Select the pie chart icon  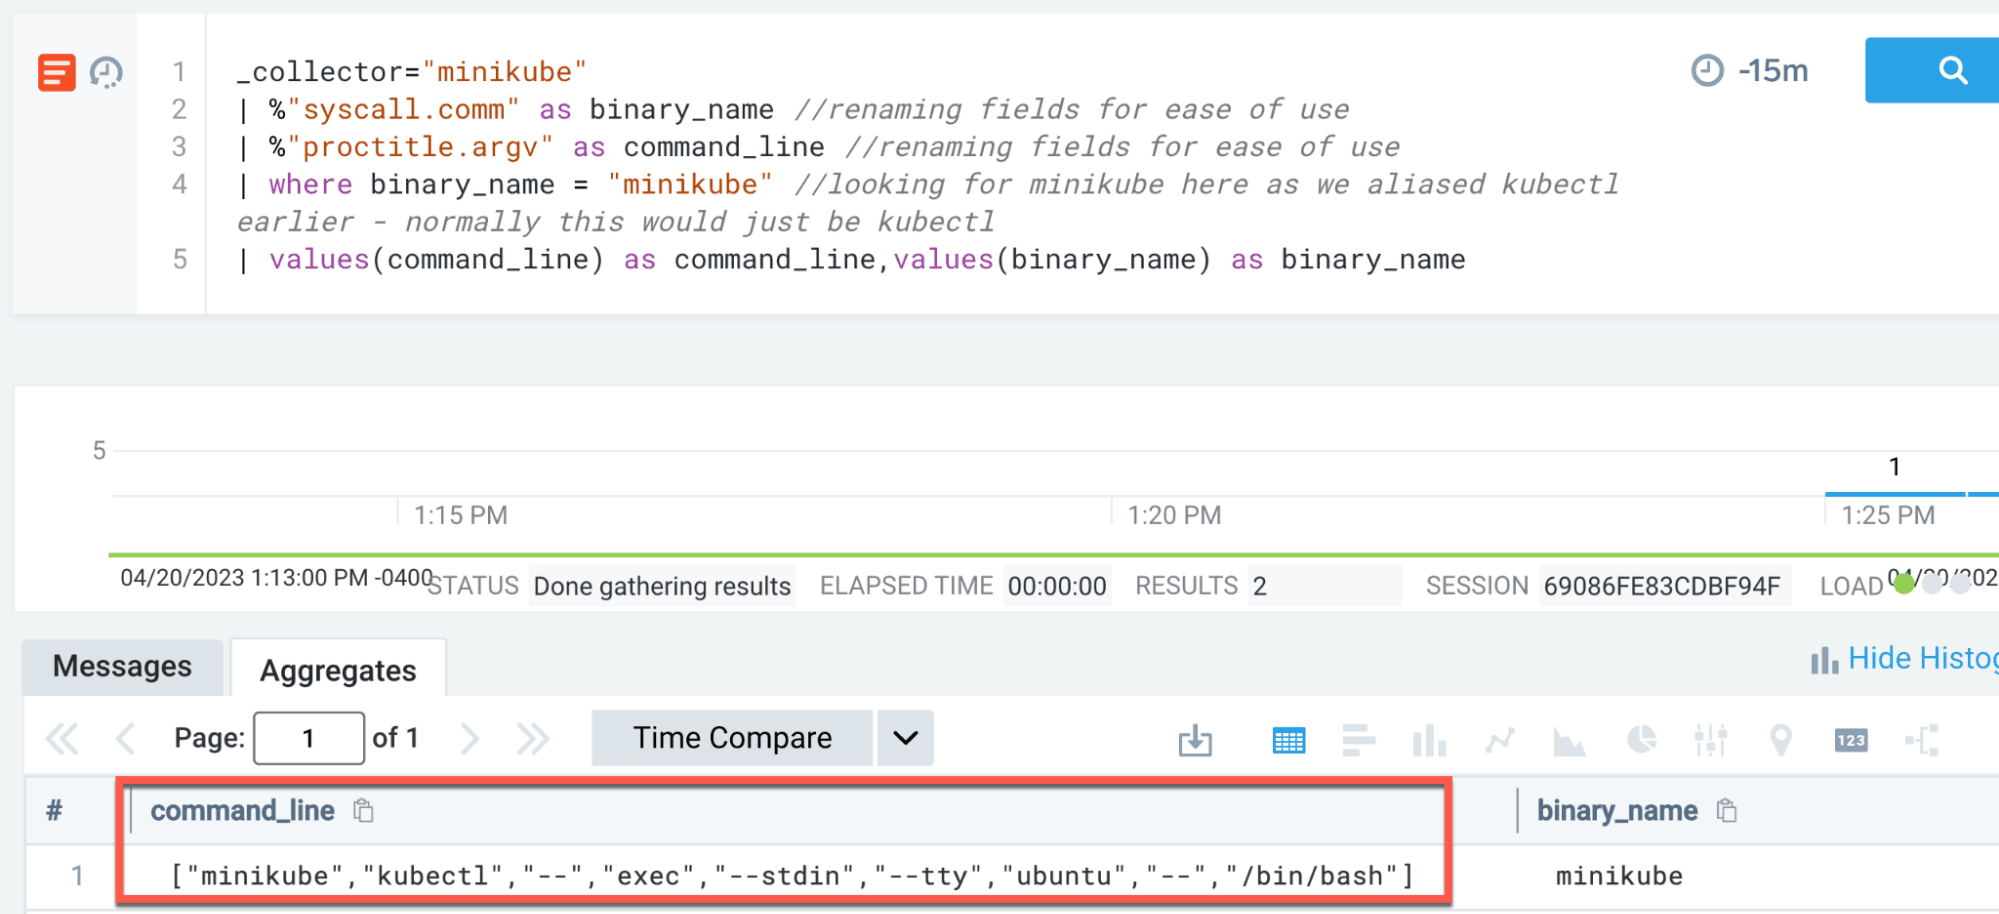tap(1641, 739)
